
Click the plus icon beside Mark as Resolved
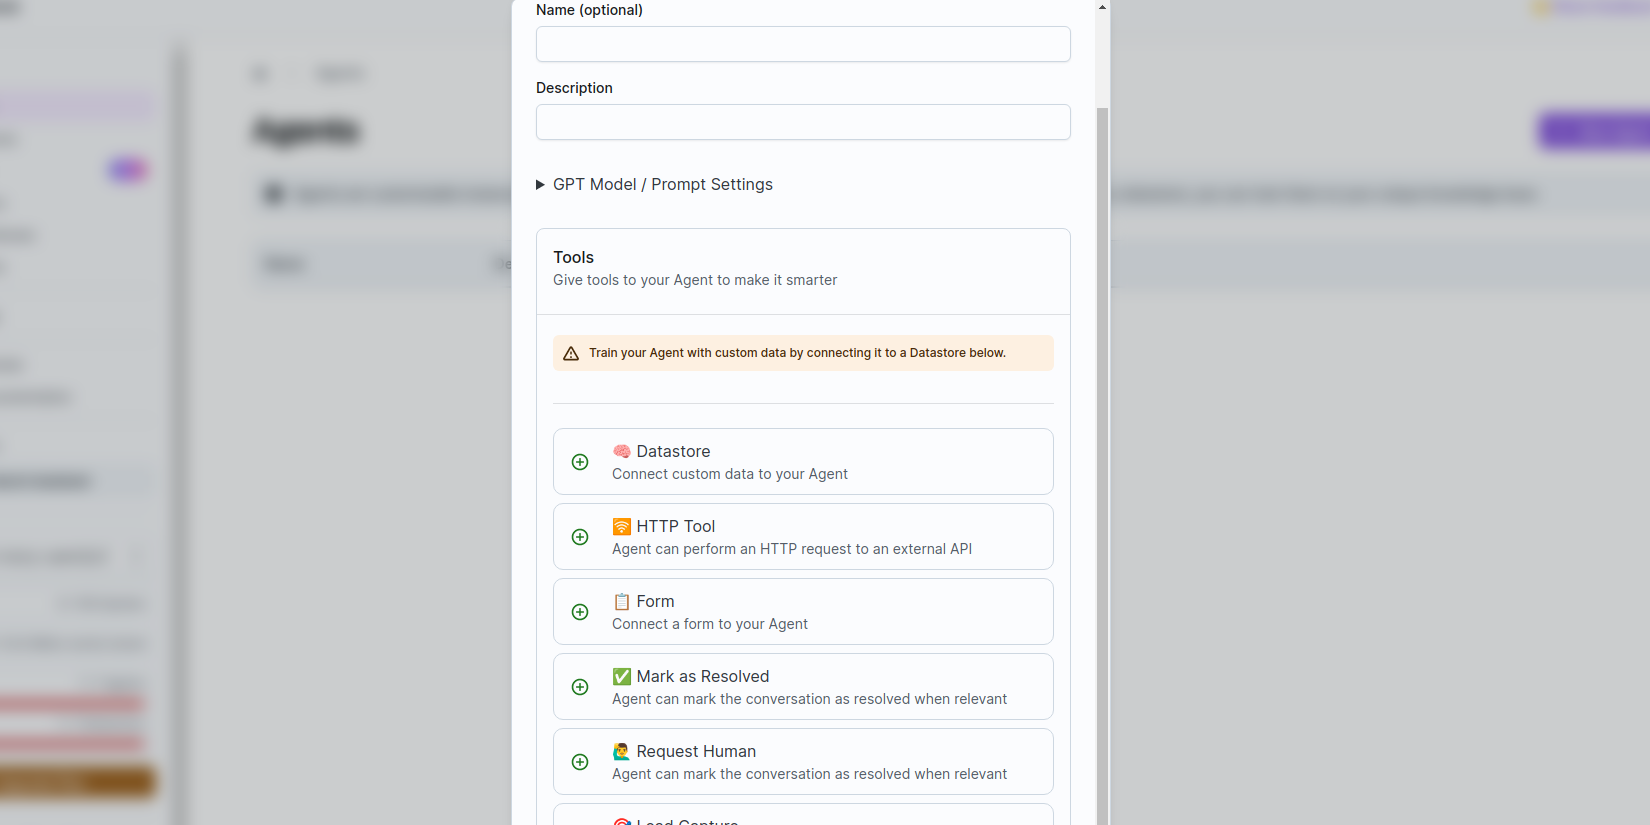(580, 687)
